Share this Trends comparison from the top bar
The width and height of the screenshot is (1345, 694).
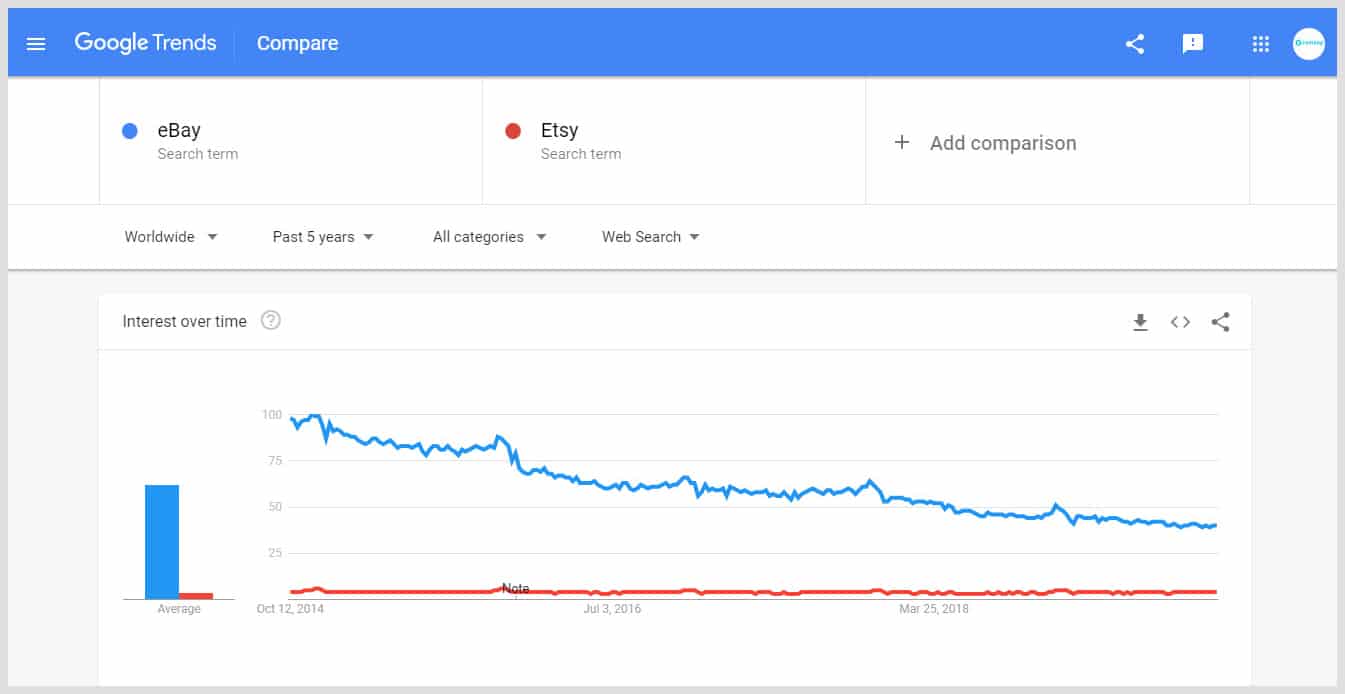[1134, 44]
